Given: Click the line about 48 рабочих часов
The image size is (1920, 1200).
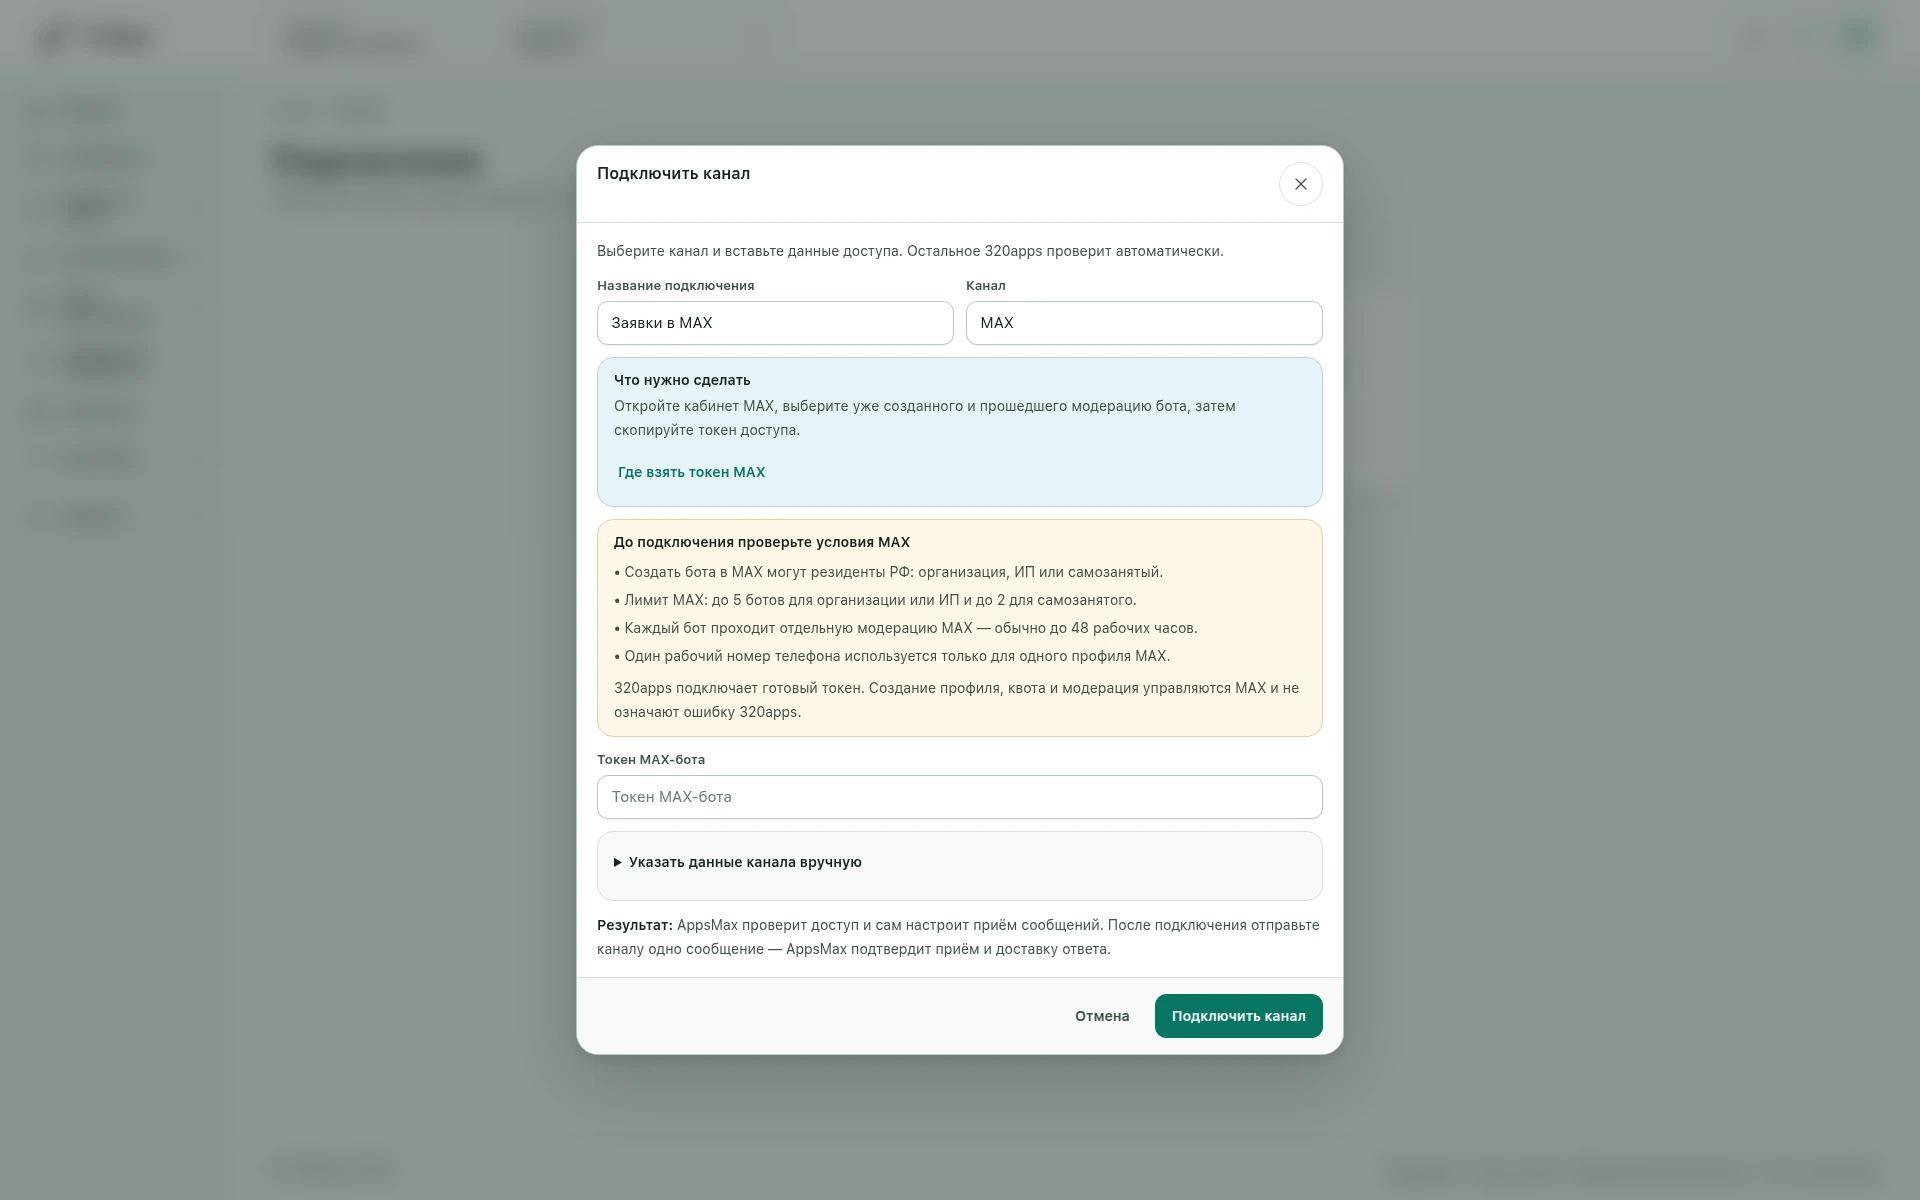Looking at the screenshot, I should pos(906,628).
